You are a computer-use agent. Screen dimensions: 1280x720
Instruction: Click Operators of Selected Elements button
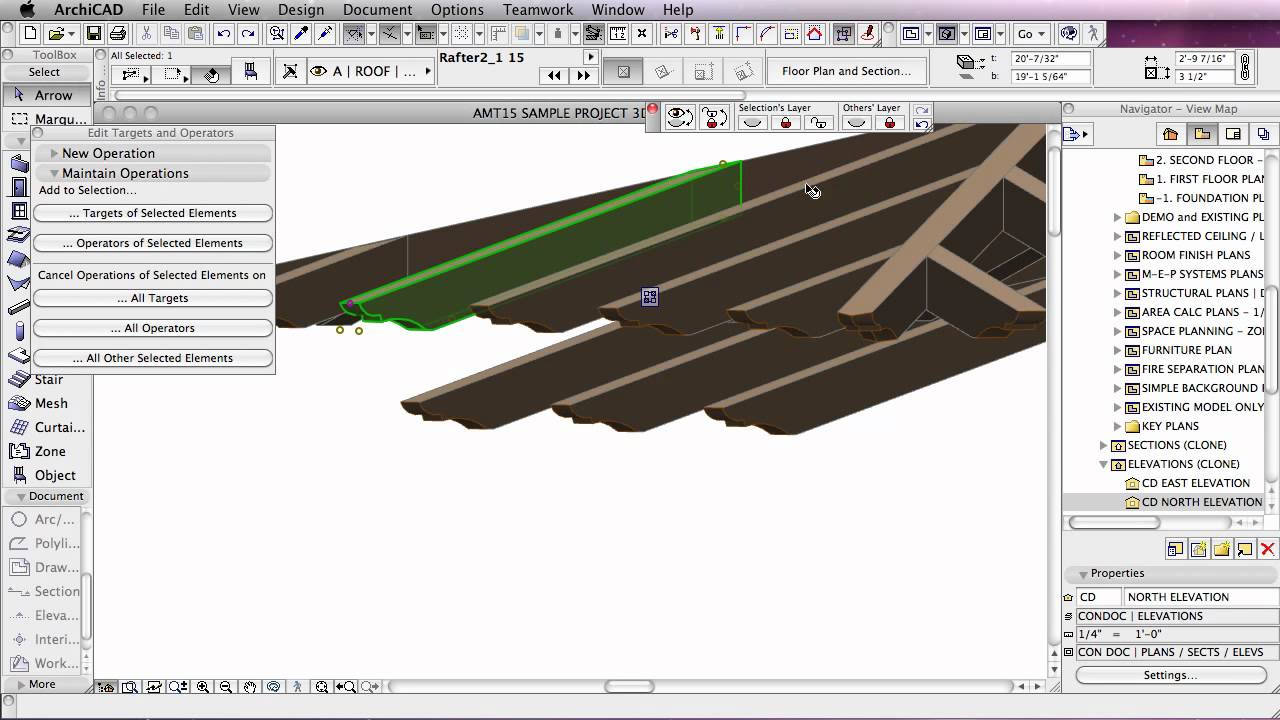pos(153,243)
